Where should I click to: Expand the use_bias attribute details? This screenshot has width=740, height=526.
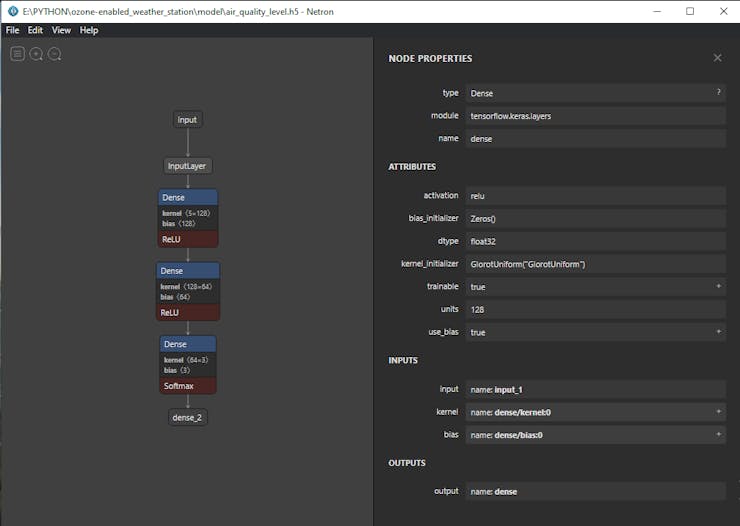pyautogui.click(x=718, y=332)
